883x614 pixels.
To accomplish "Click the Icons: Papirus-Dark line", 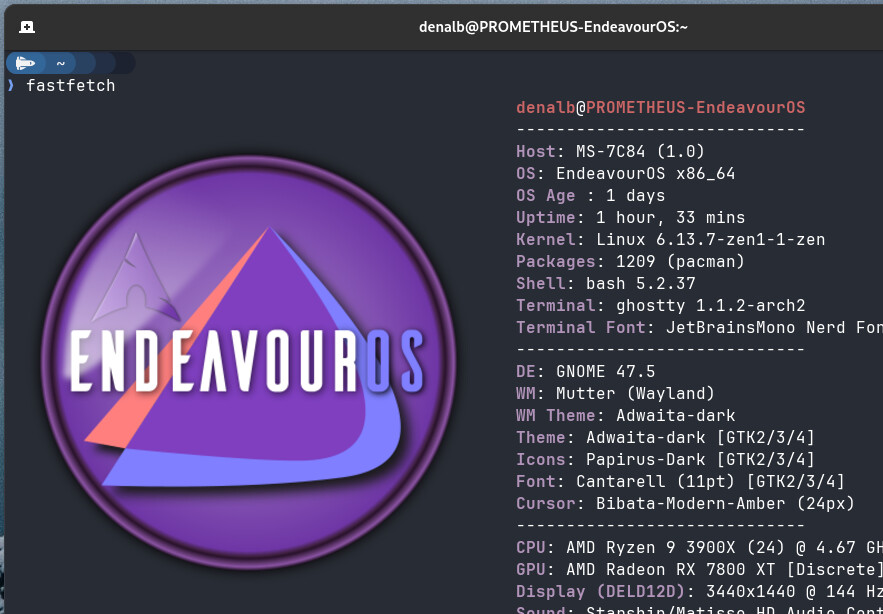I will (666, 459).
